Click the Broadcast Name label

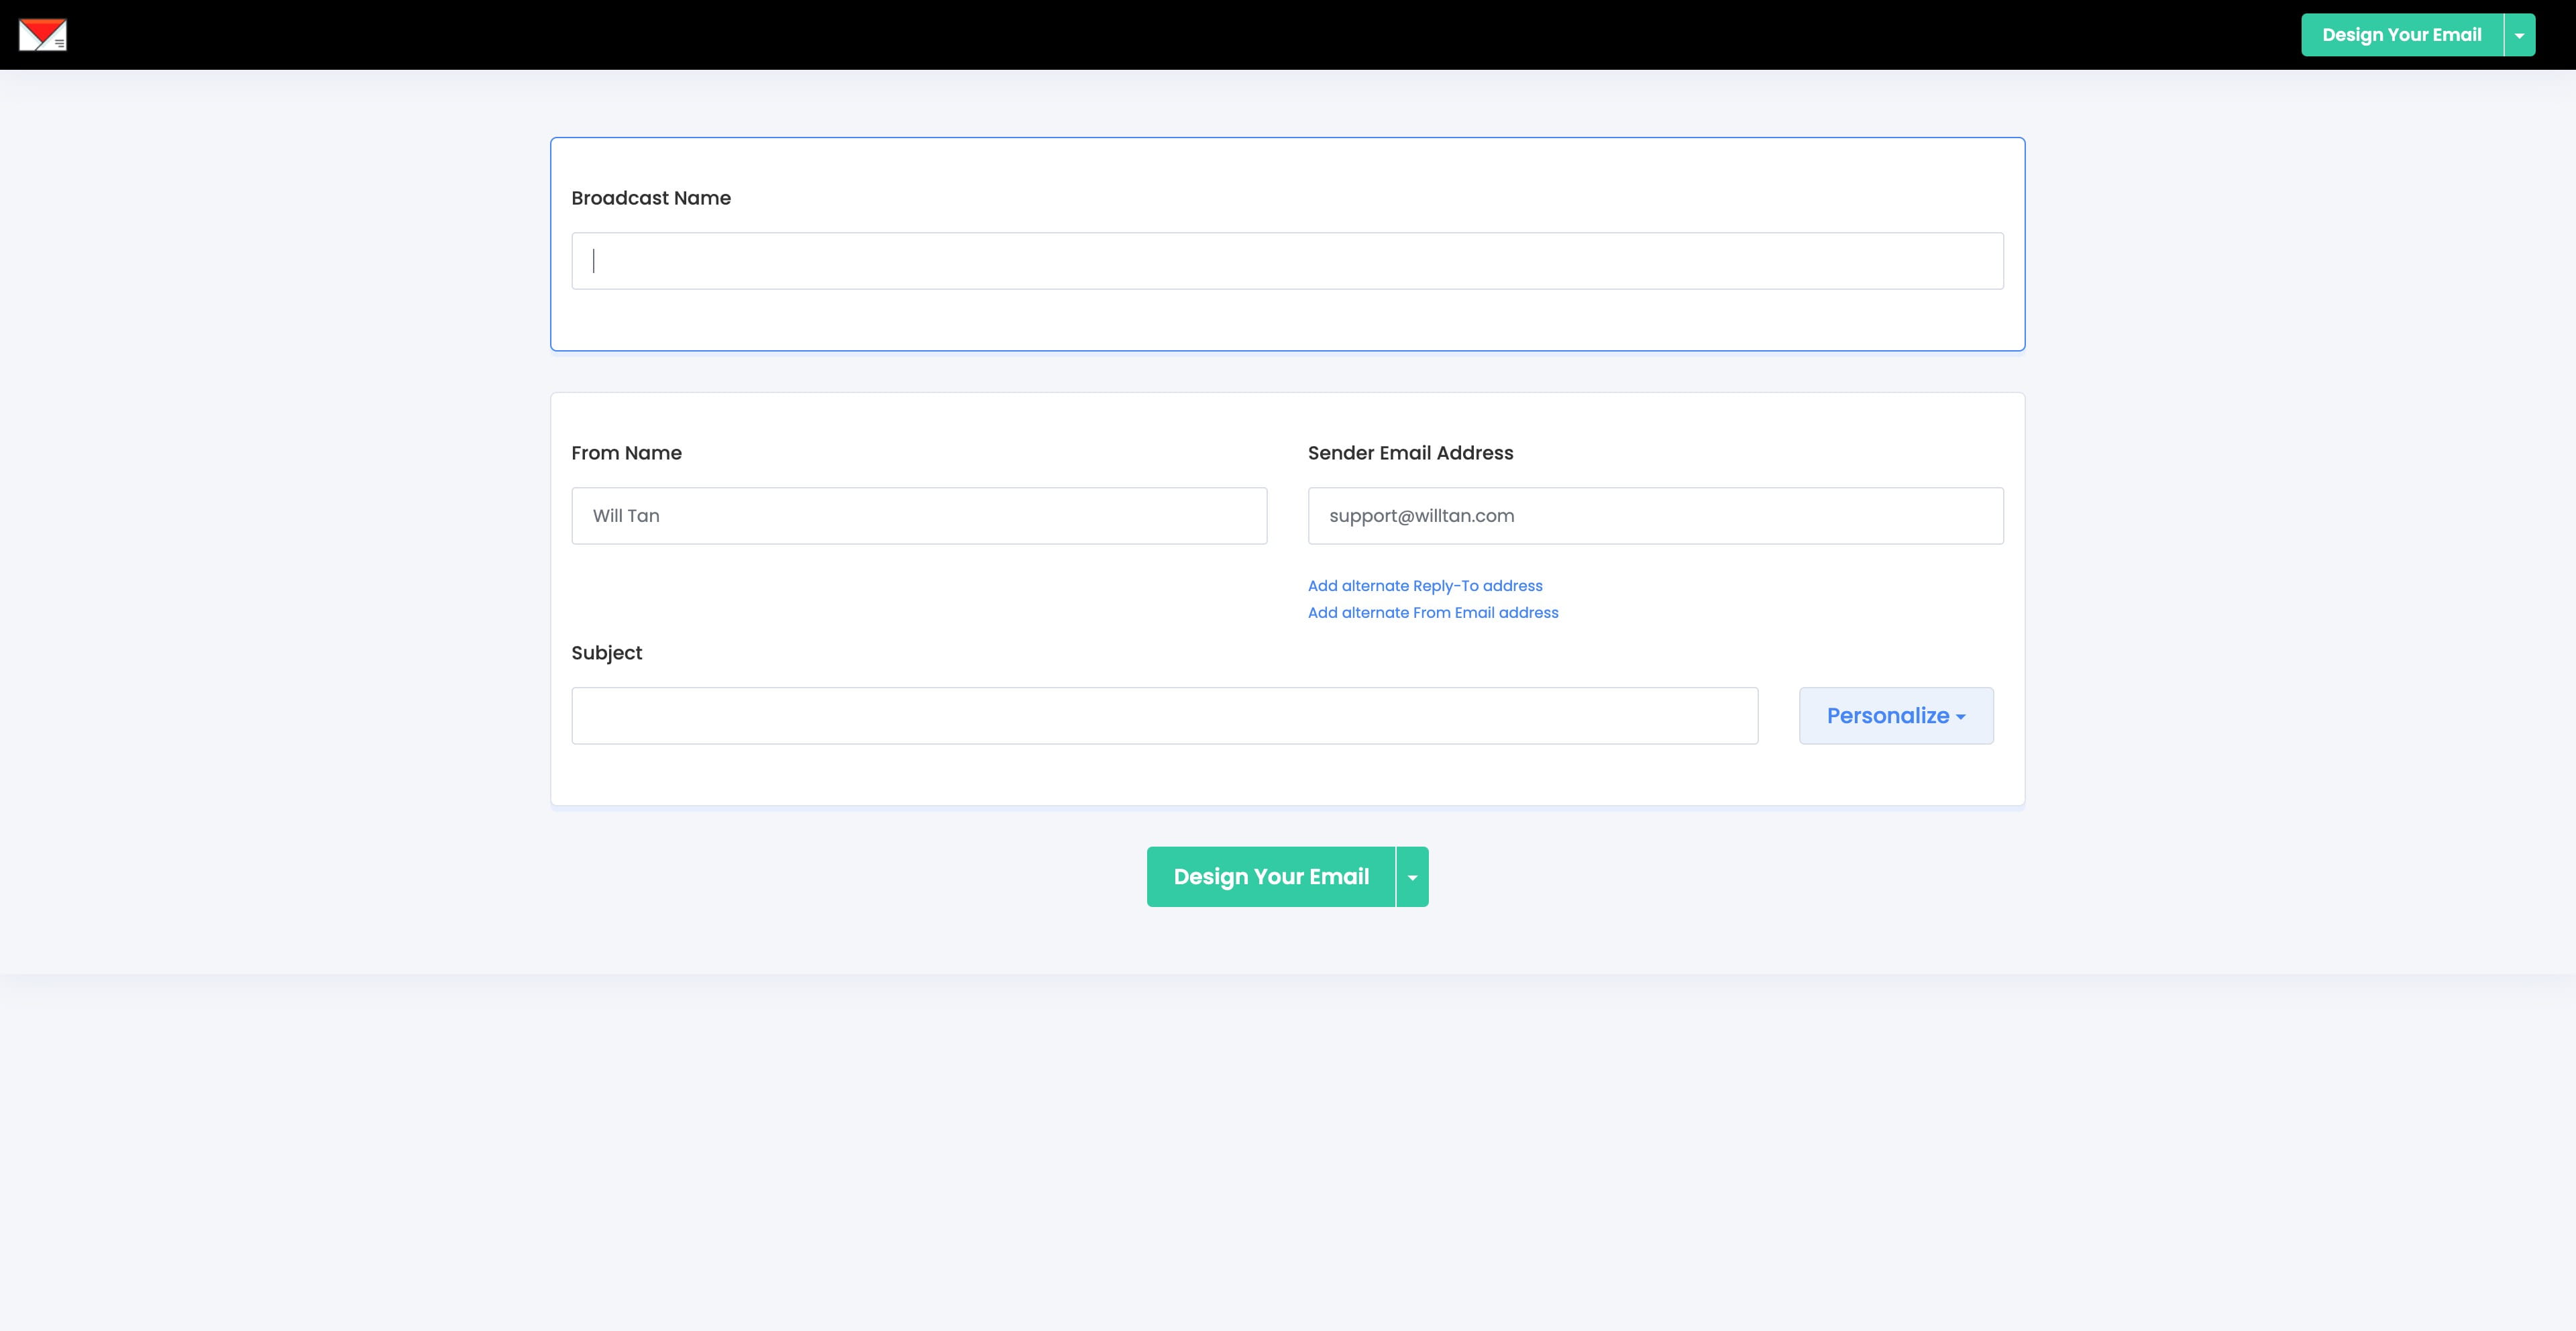(650, 198)
